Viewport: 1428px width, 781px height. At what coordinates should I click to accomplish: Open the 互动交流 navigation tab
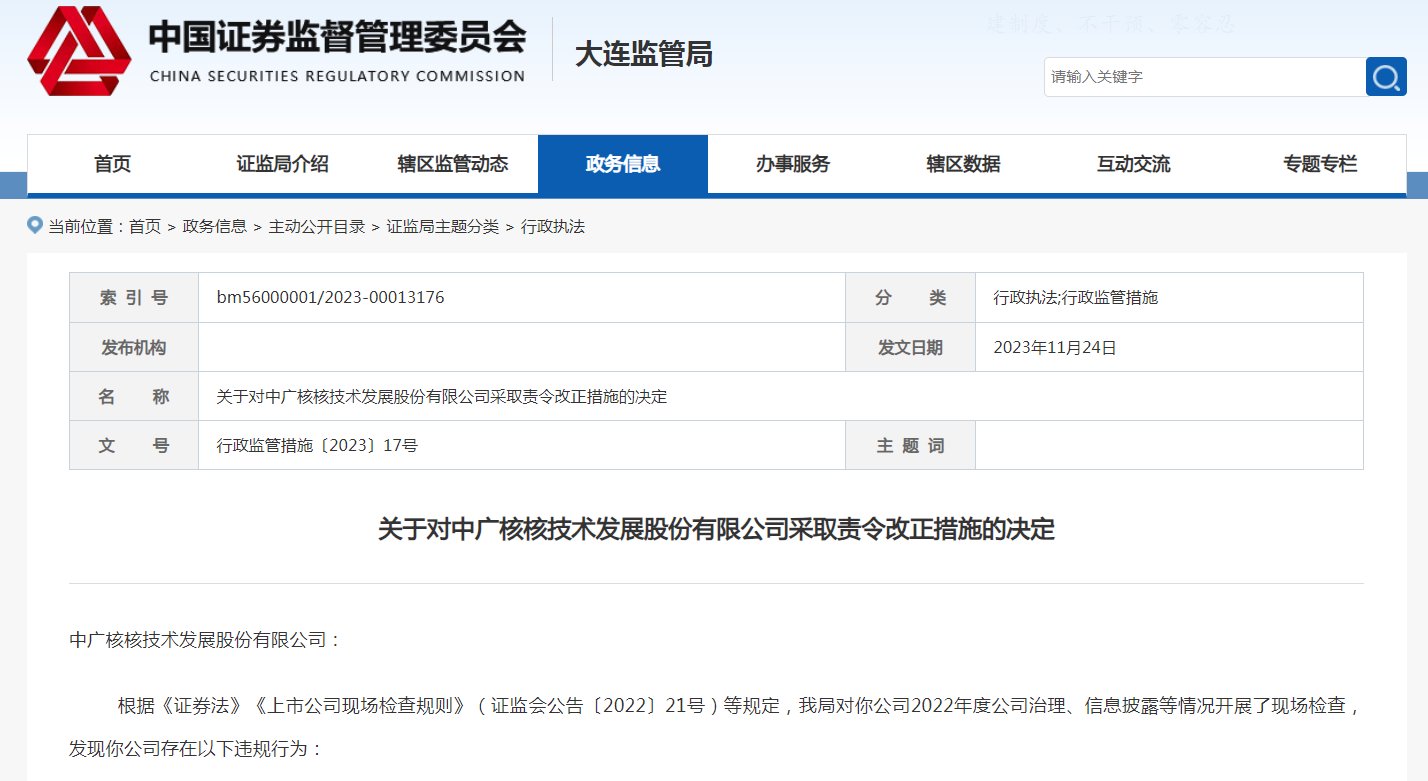(1133, 164)
